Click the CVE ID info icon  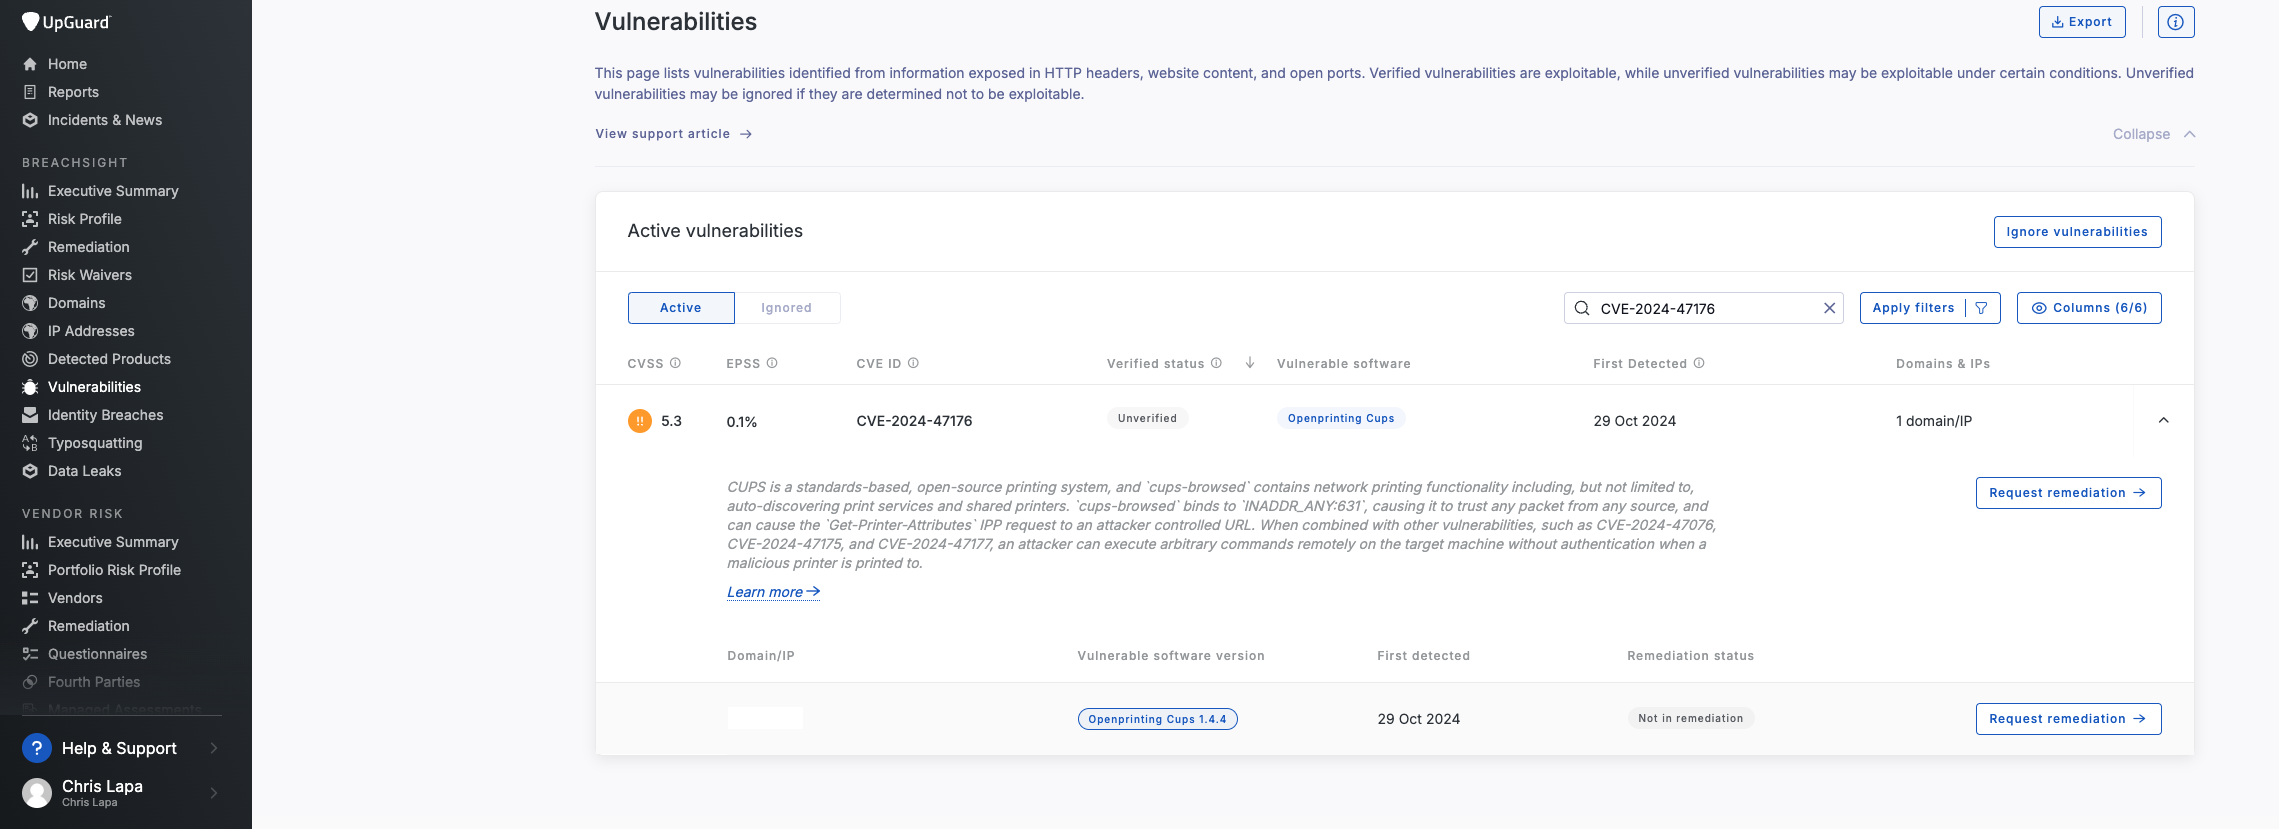tap(913, 363)
